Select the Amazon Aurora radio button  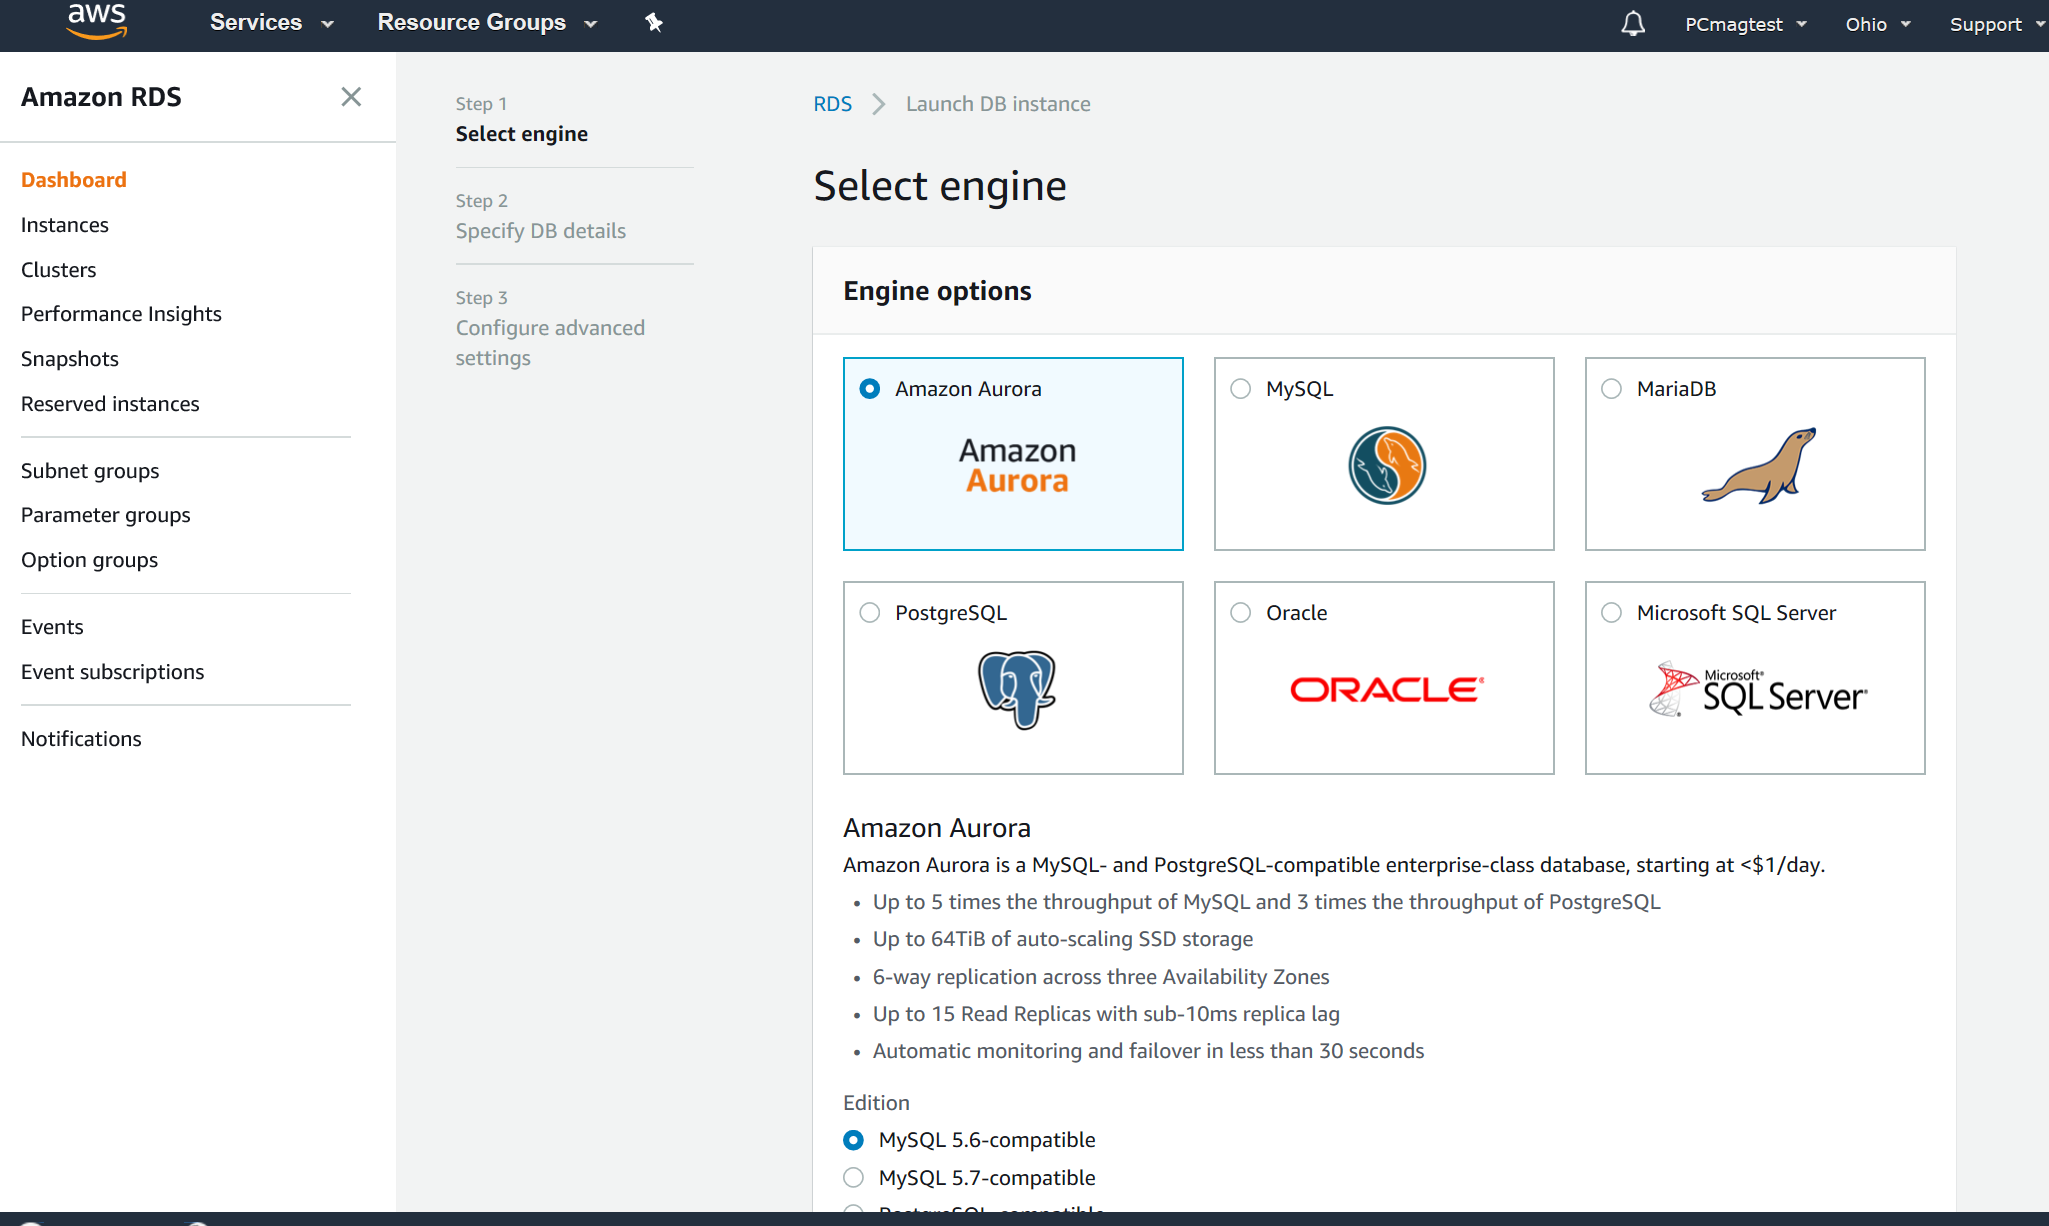click(x=870, y=389)
